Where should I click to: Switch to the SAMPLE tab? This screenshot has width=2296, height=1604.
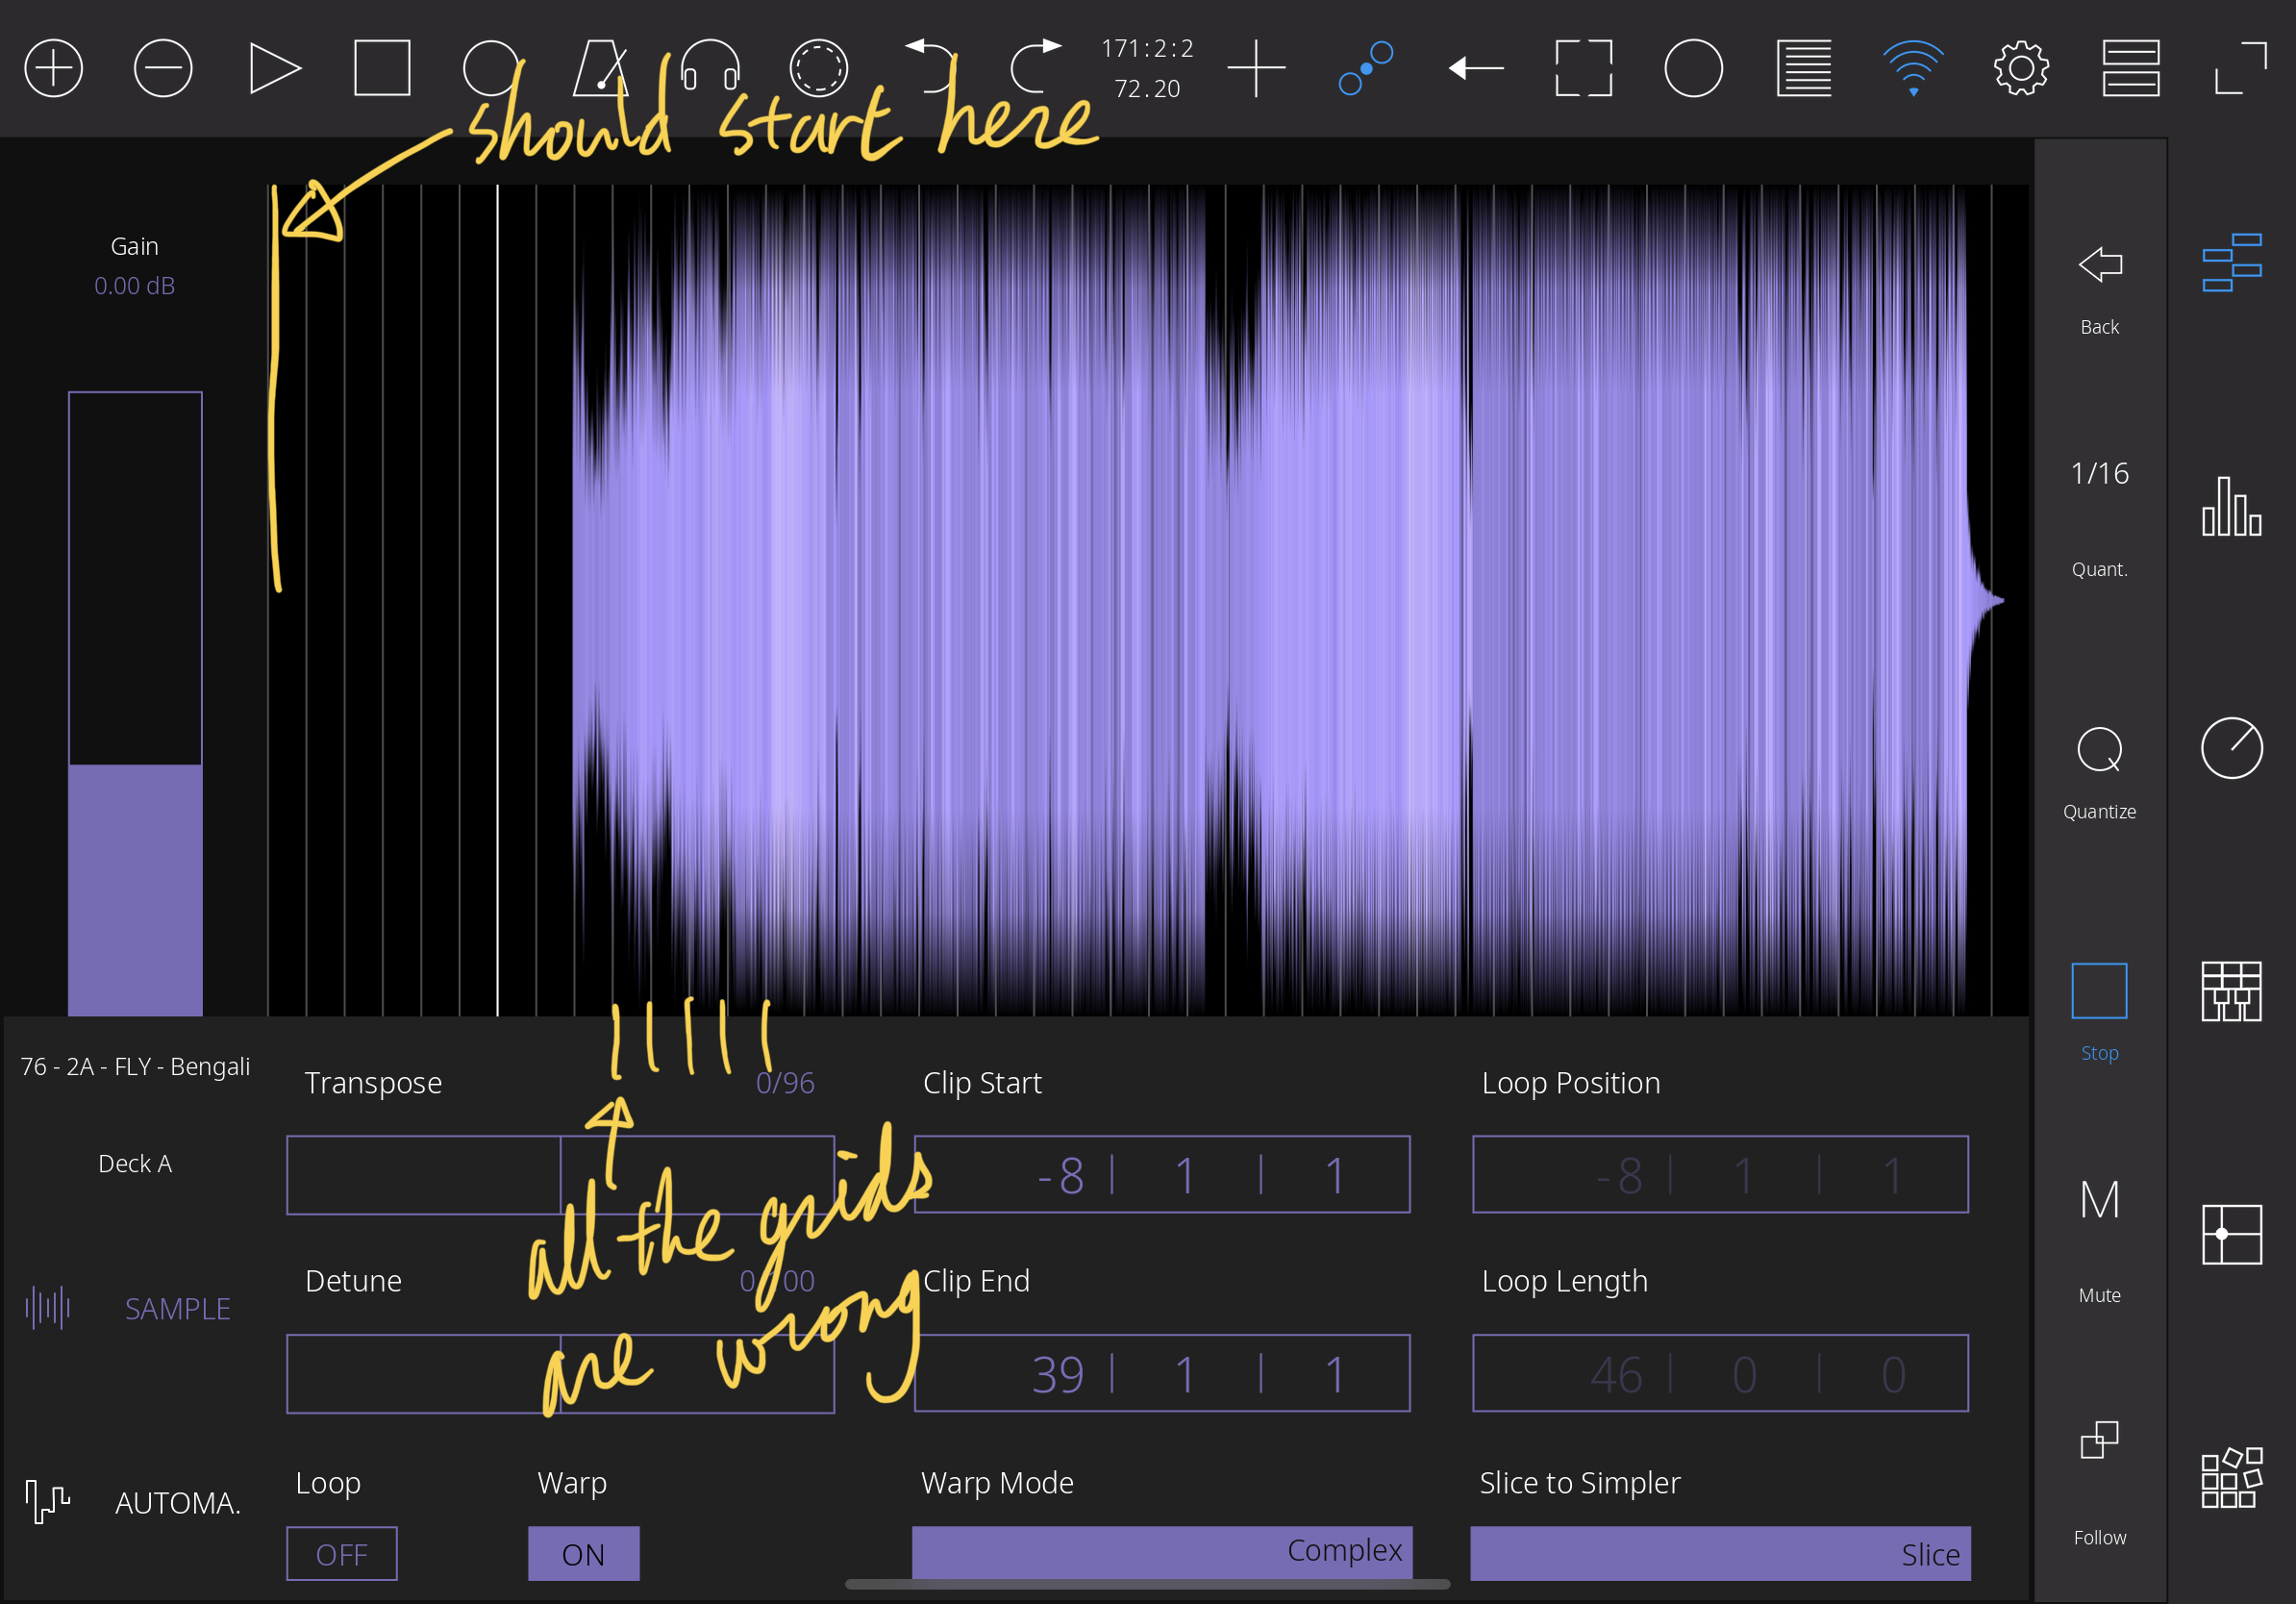click(x=176, y=1308)
